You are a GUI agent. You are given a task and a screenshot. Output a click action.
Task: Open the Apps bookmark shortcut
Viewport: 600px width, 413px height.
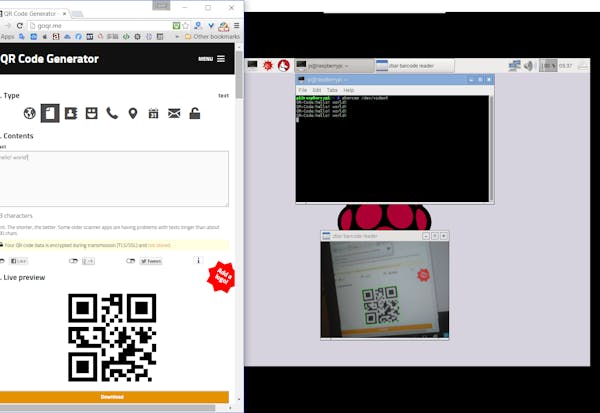(x=7, y=37)
